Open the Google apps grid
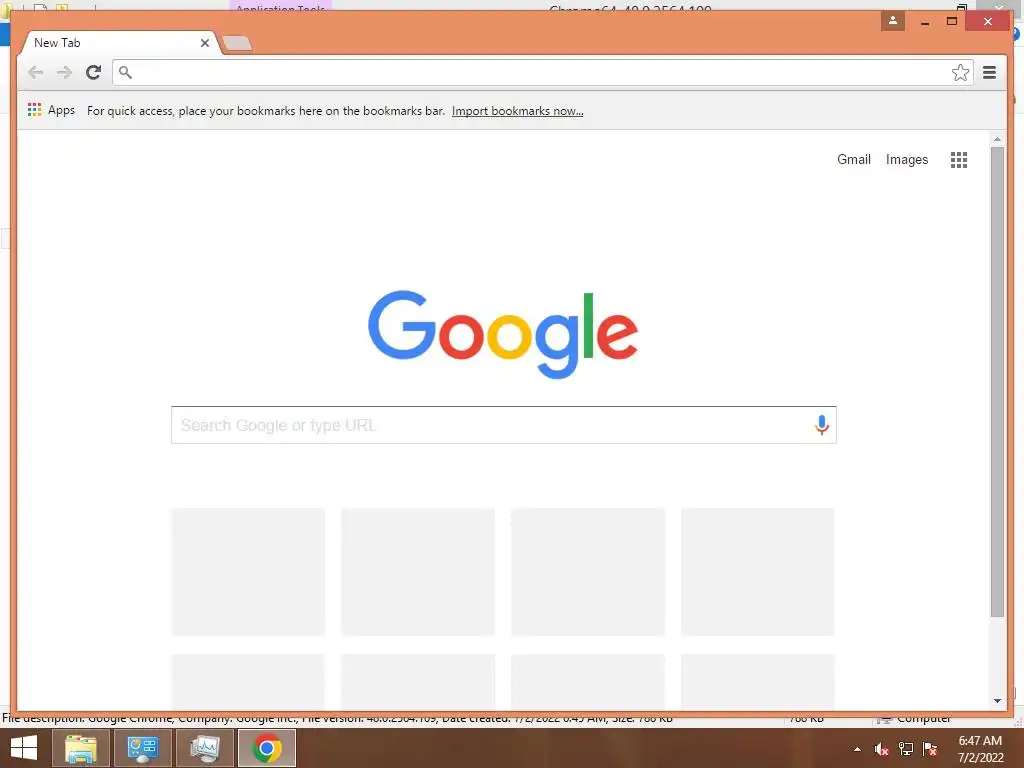 [x=959, y=160]
